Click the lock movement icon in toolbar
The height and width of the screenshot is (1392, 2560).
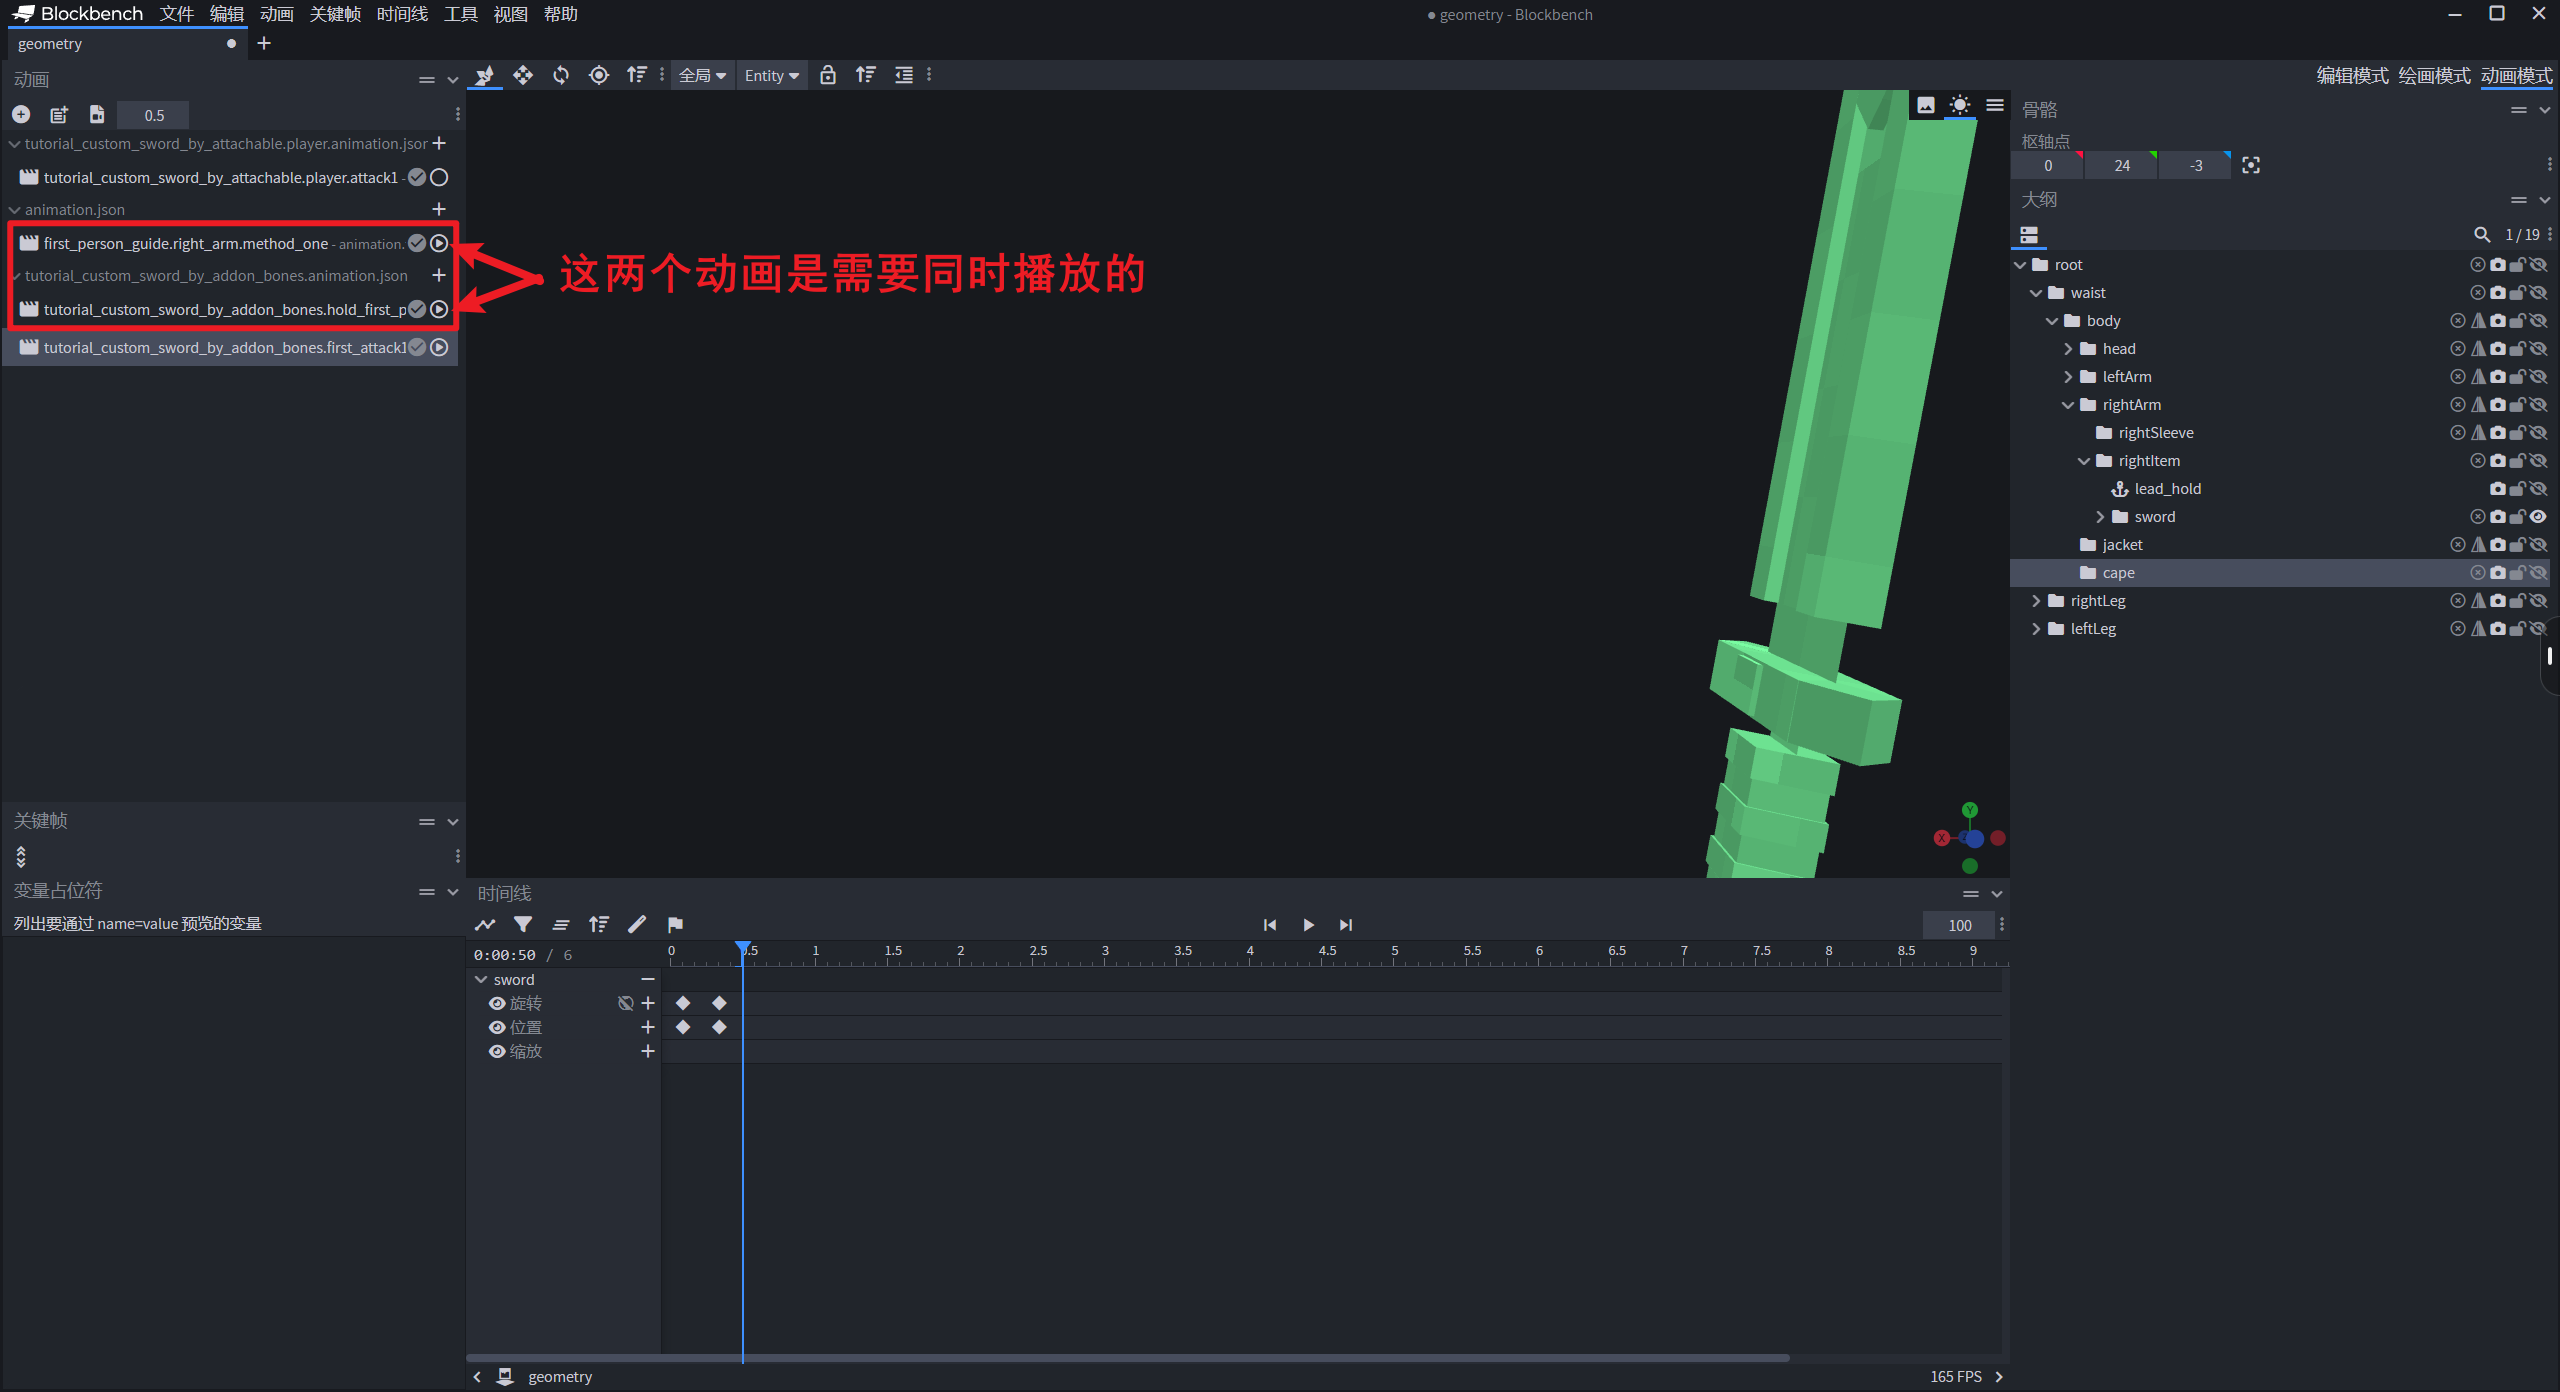click(828, 75)
